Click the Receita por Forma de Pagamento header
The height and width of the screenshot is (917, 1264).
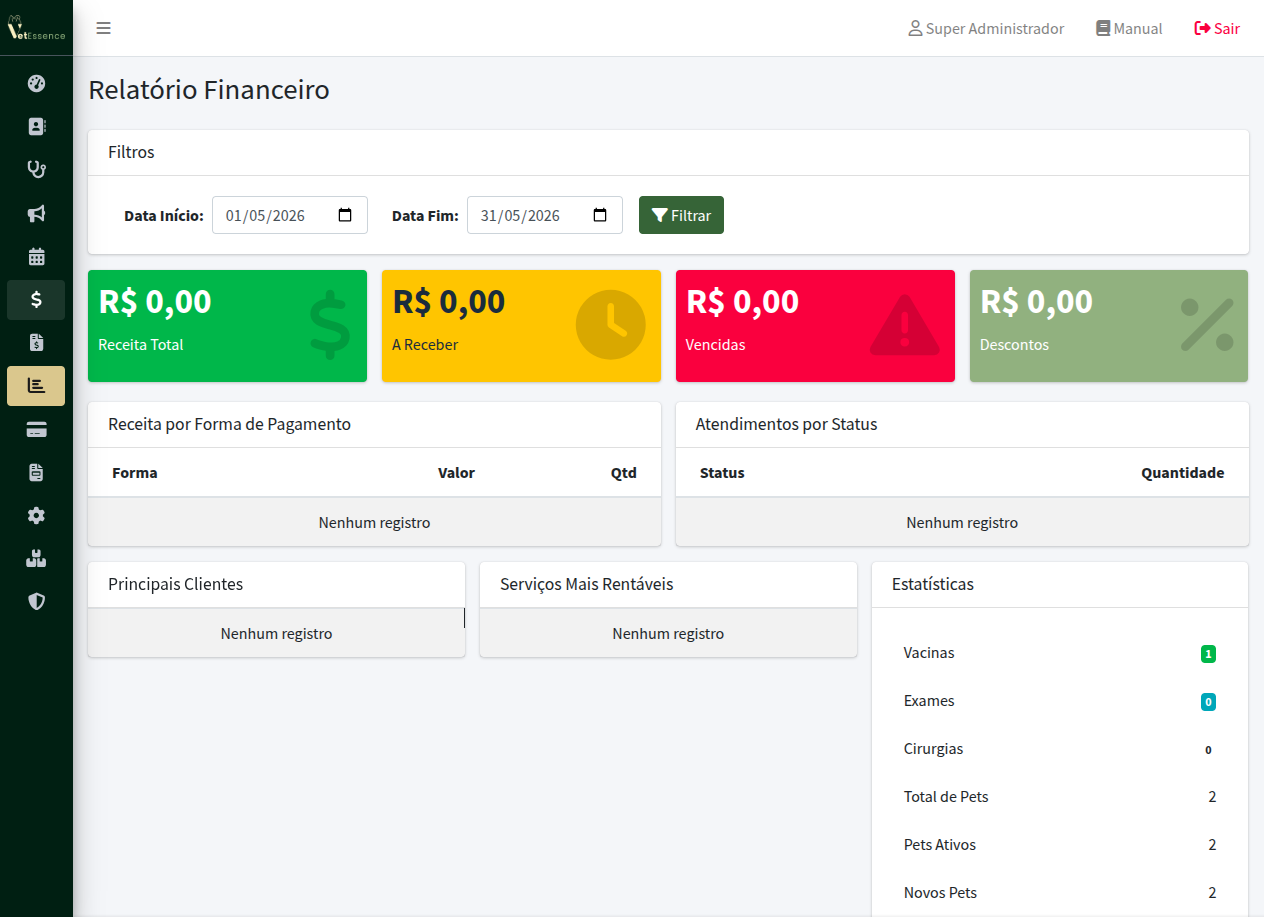[x=374, y=425]
